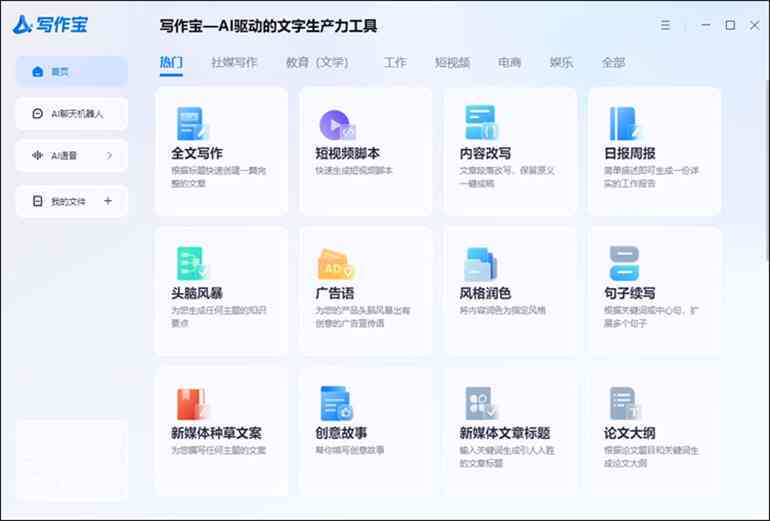This screenshot has height=521, width=770.
Task: Select the 广告语 AD icon
Action: [335, 264]
